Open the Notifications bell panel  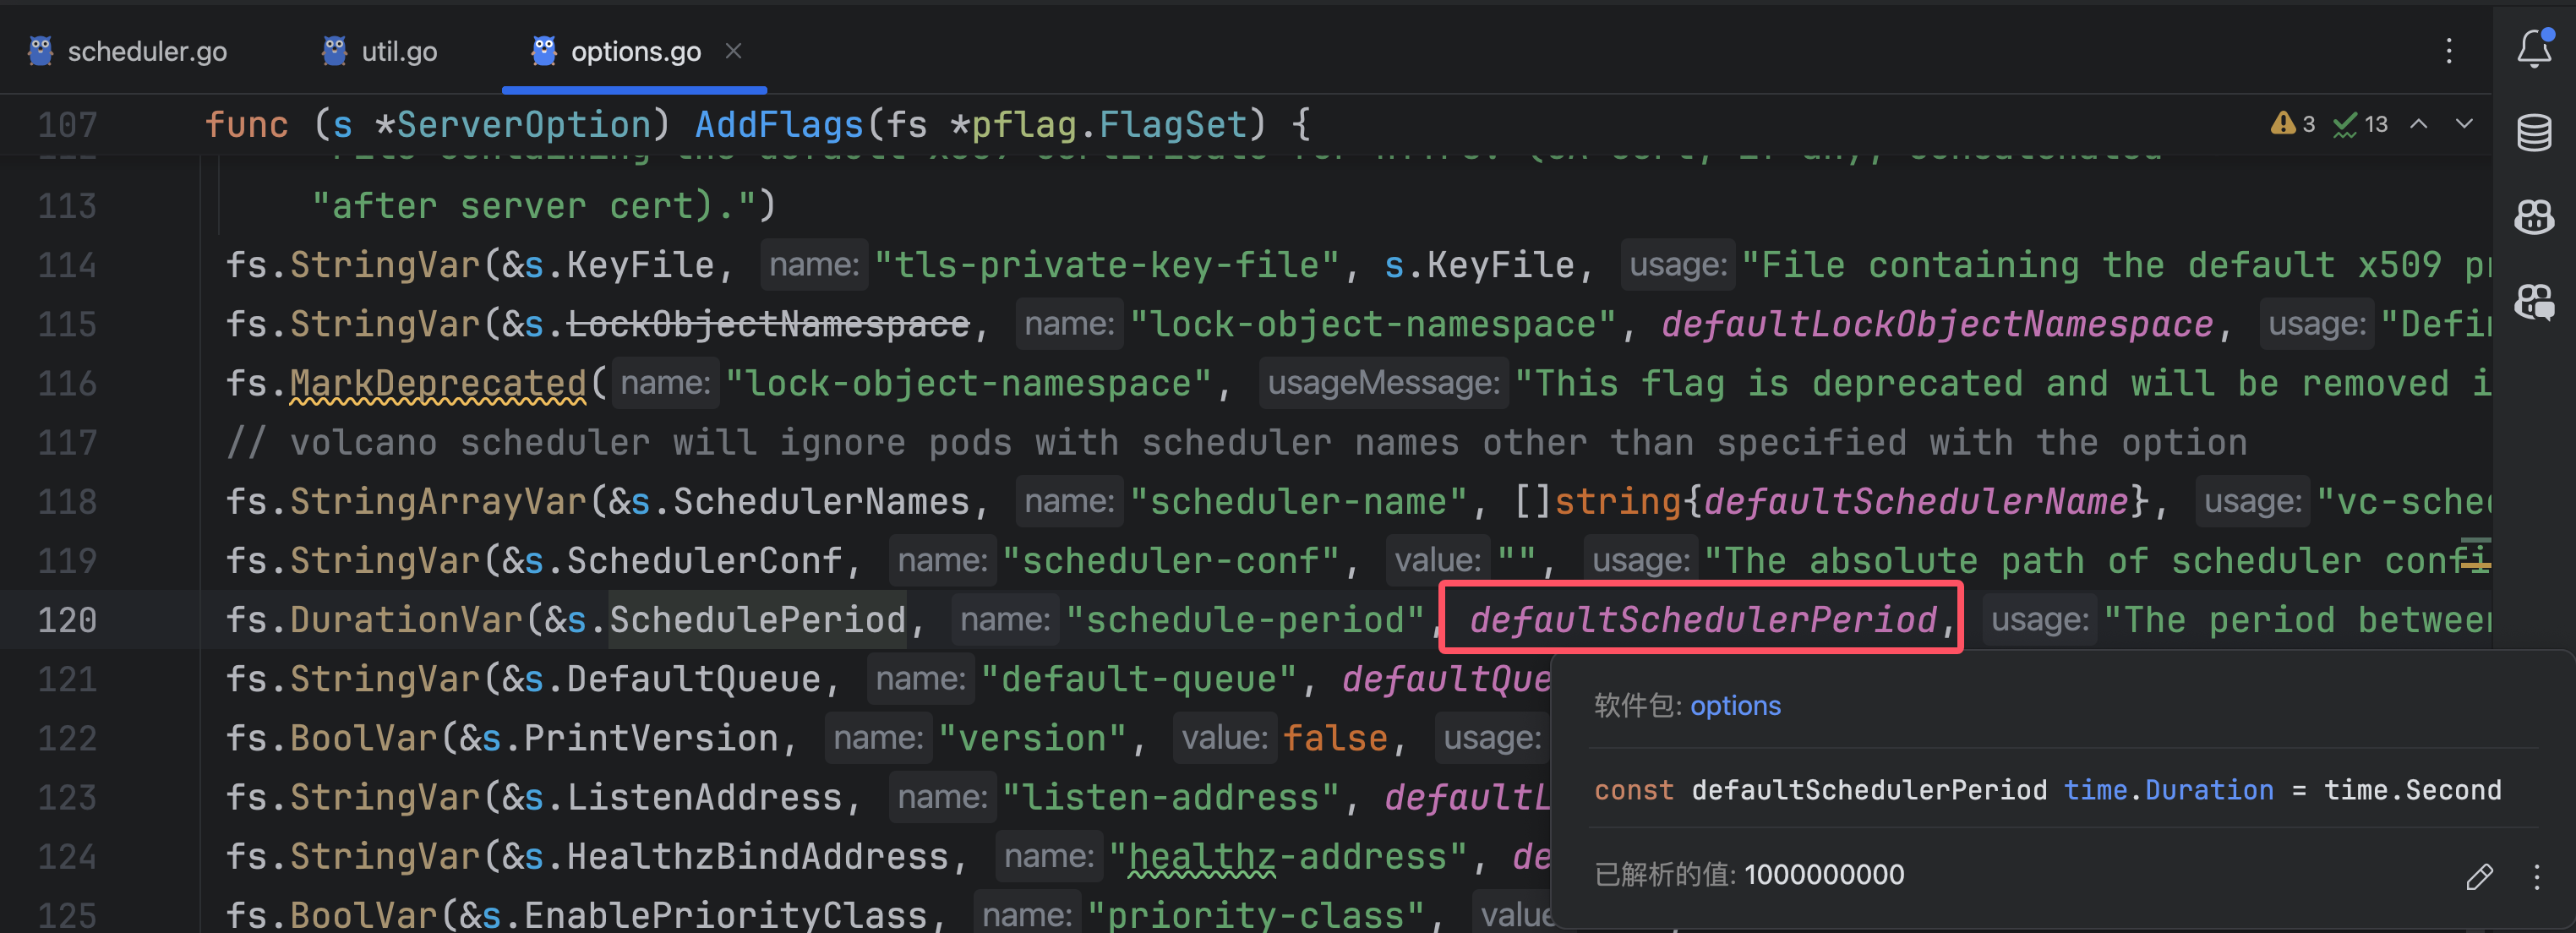coord(2533,48)
